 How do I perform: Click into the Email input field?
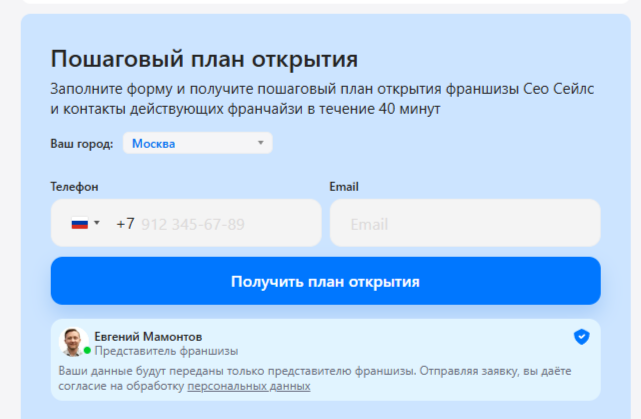[465, 224]
